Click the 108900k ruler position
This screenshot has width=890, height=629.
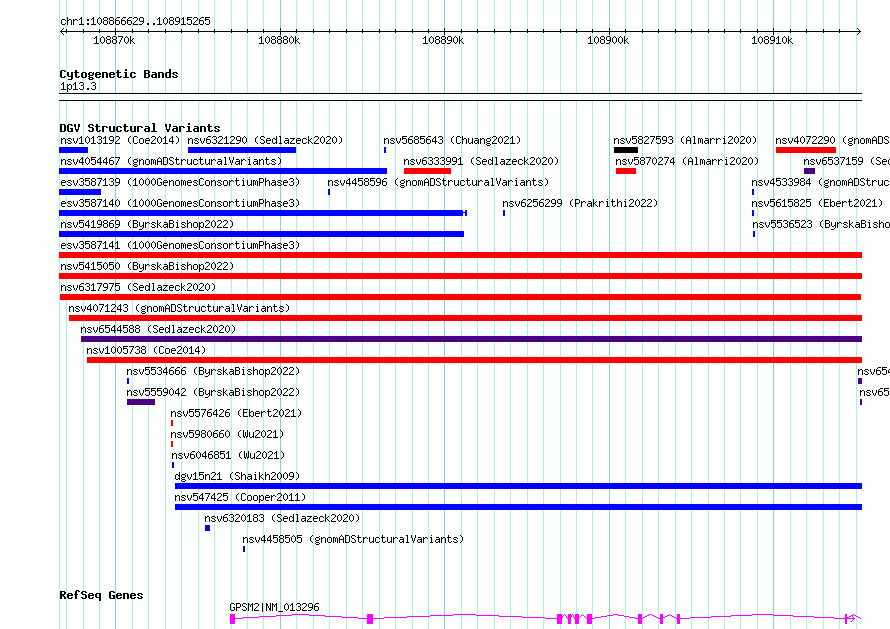608,40
